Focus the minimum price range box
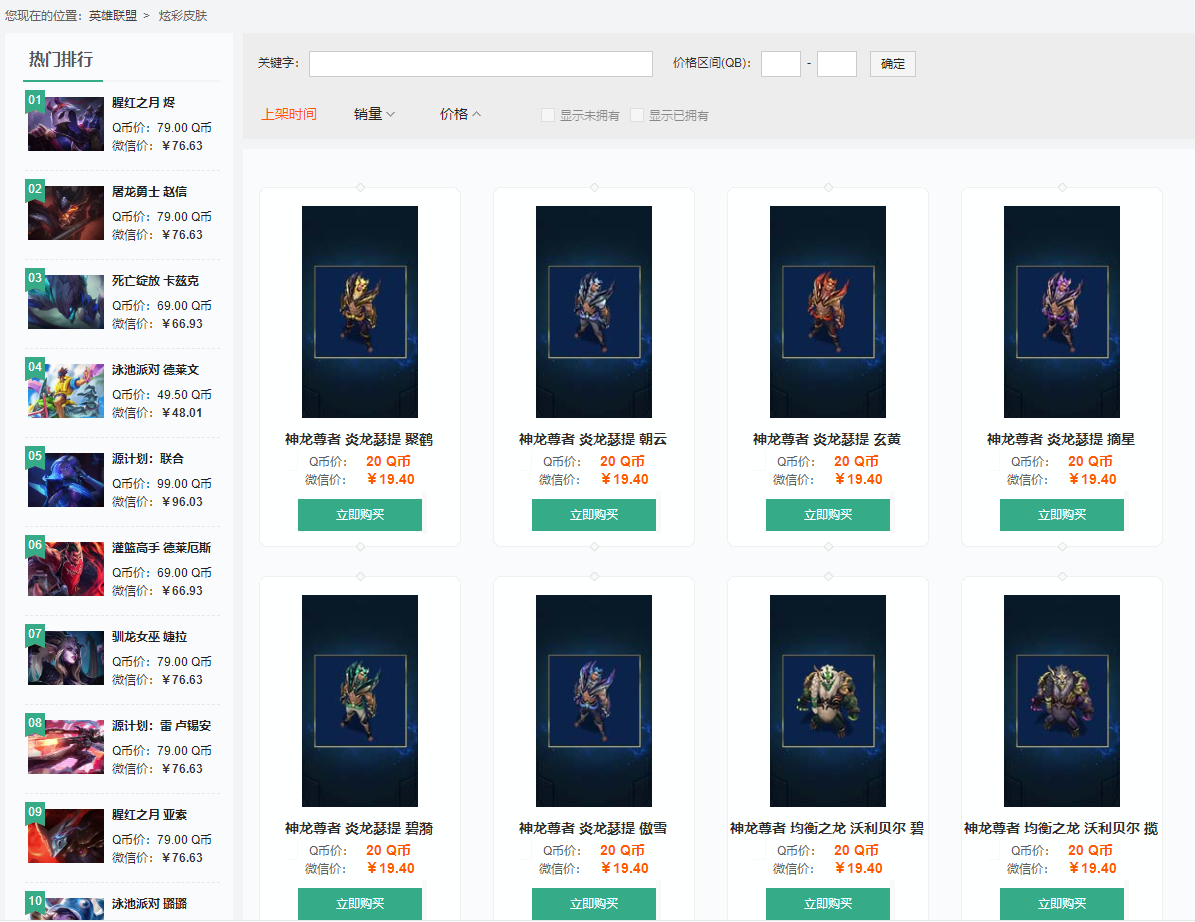This screenshot has height=922, width=1195. tap(780, 64)
